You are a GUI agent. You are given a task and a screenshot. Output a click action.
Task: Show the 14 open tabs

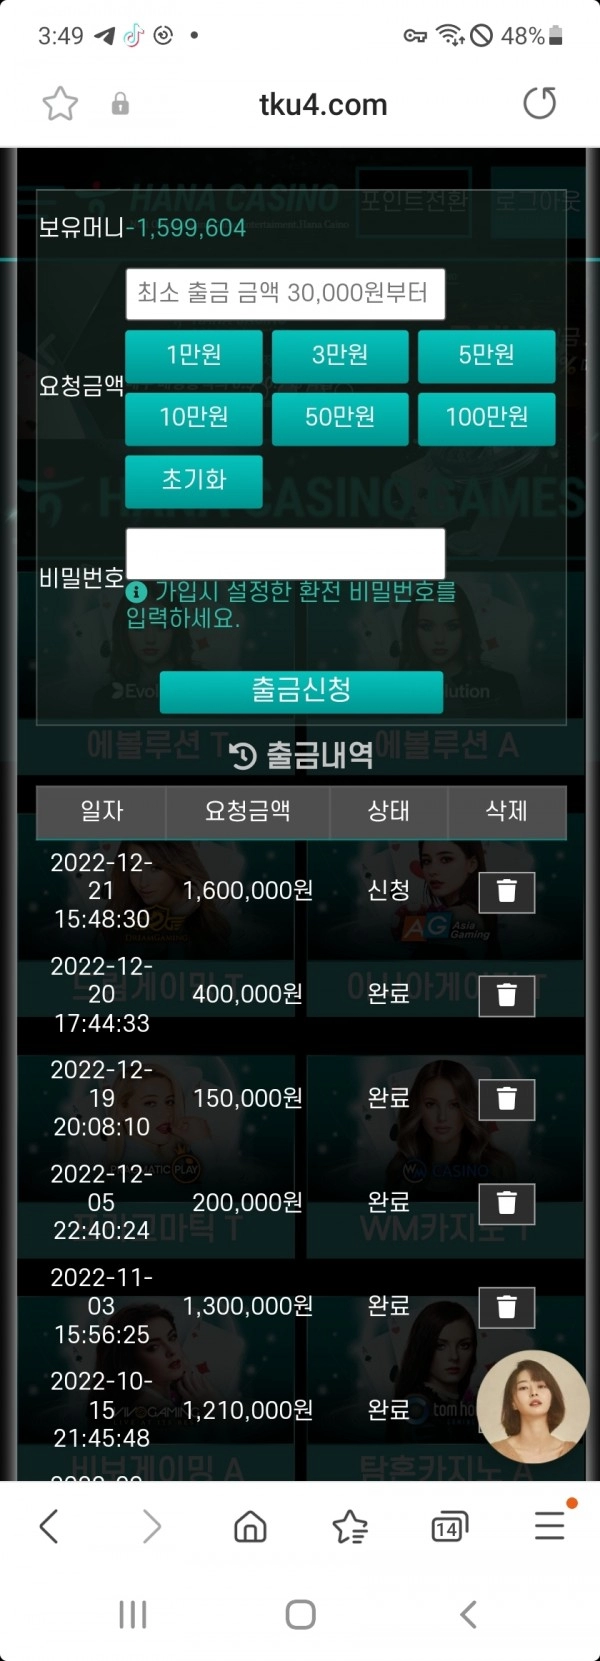449,1527
